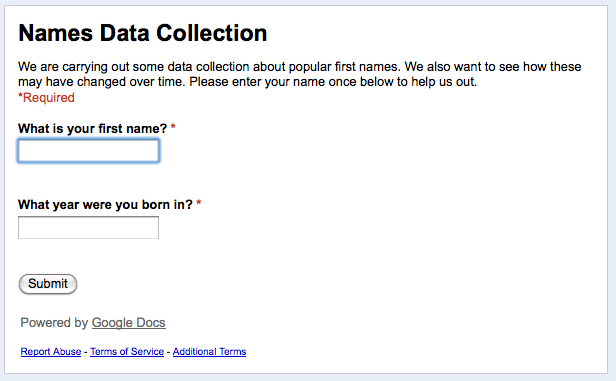
Task: Open the Terms of Service link
Action: pos(127,352)
